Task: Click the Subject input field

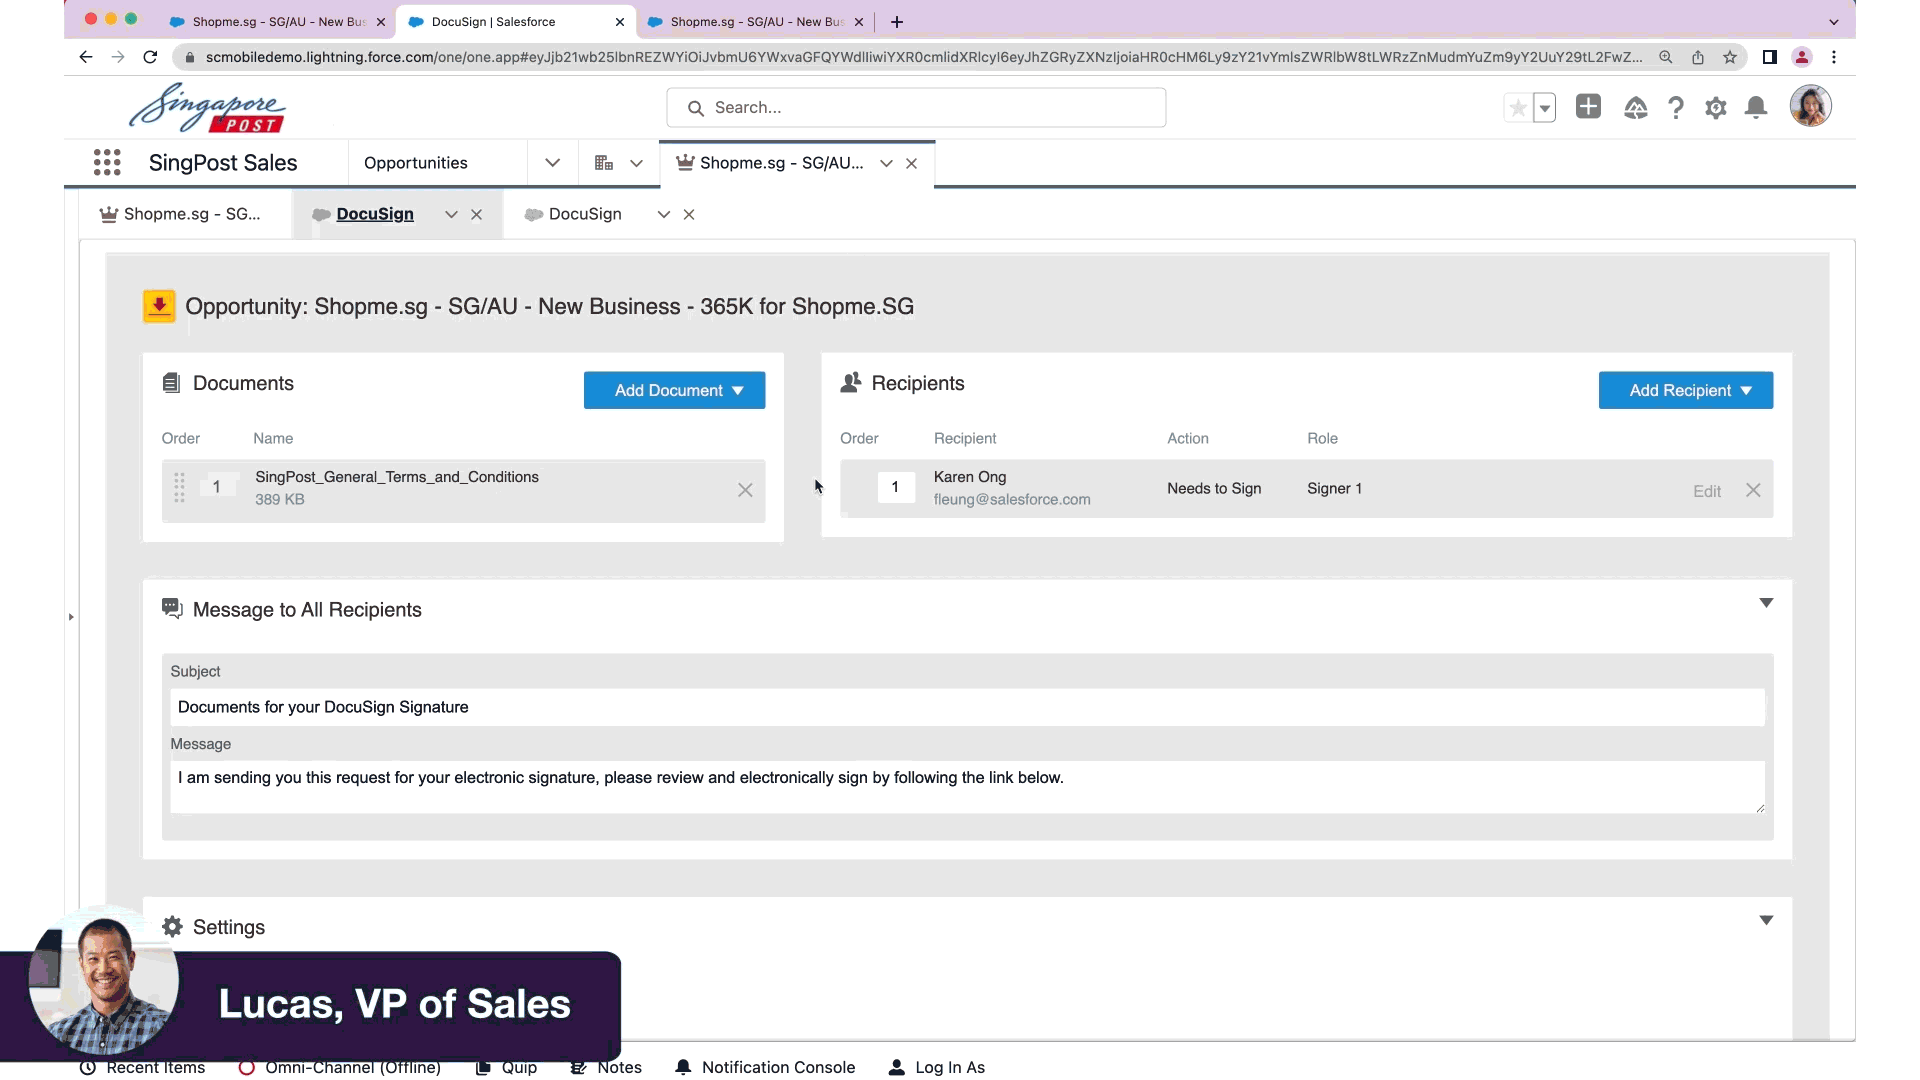Action: tap(967, 707)
